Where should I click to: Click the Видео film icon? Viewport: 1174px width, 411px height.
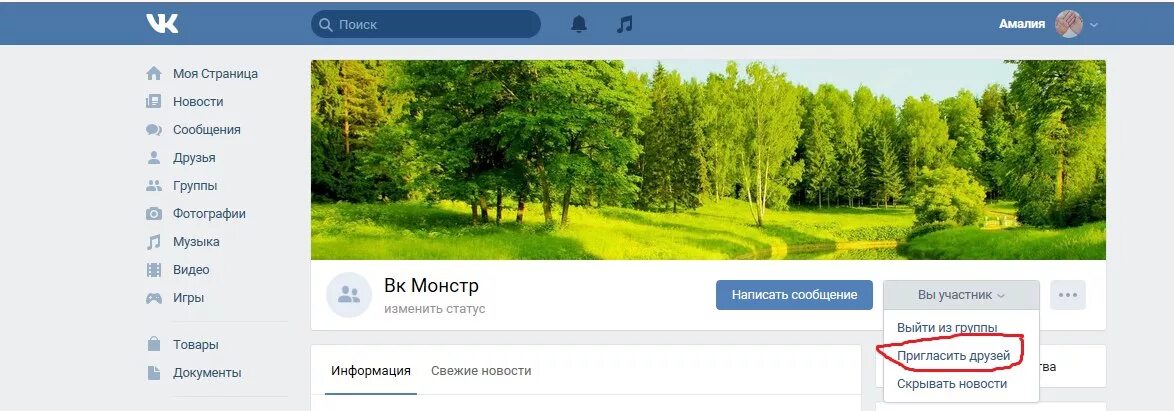pos(153,270)
